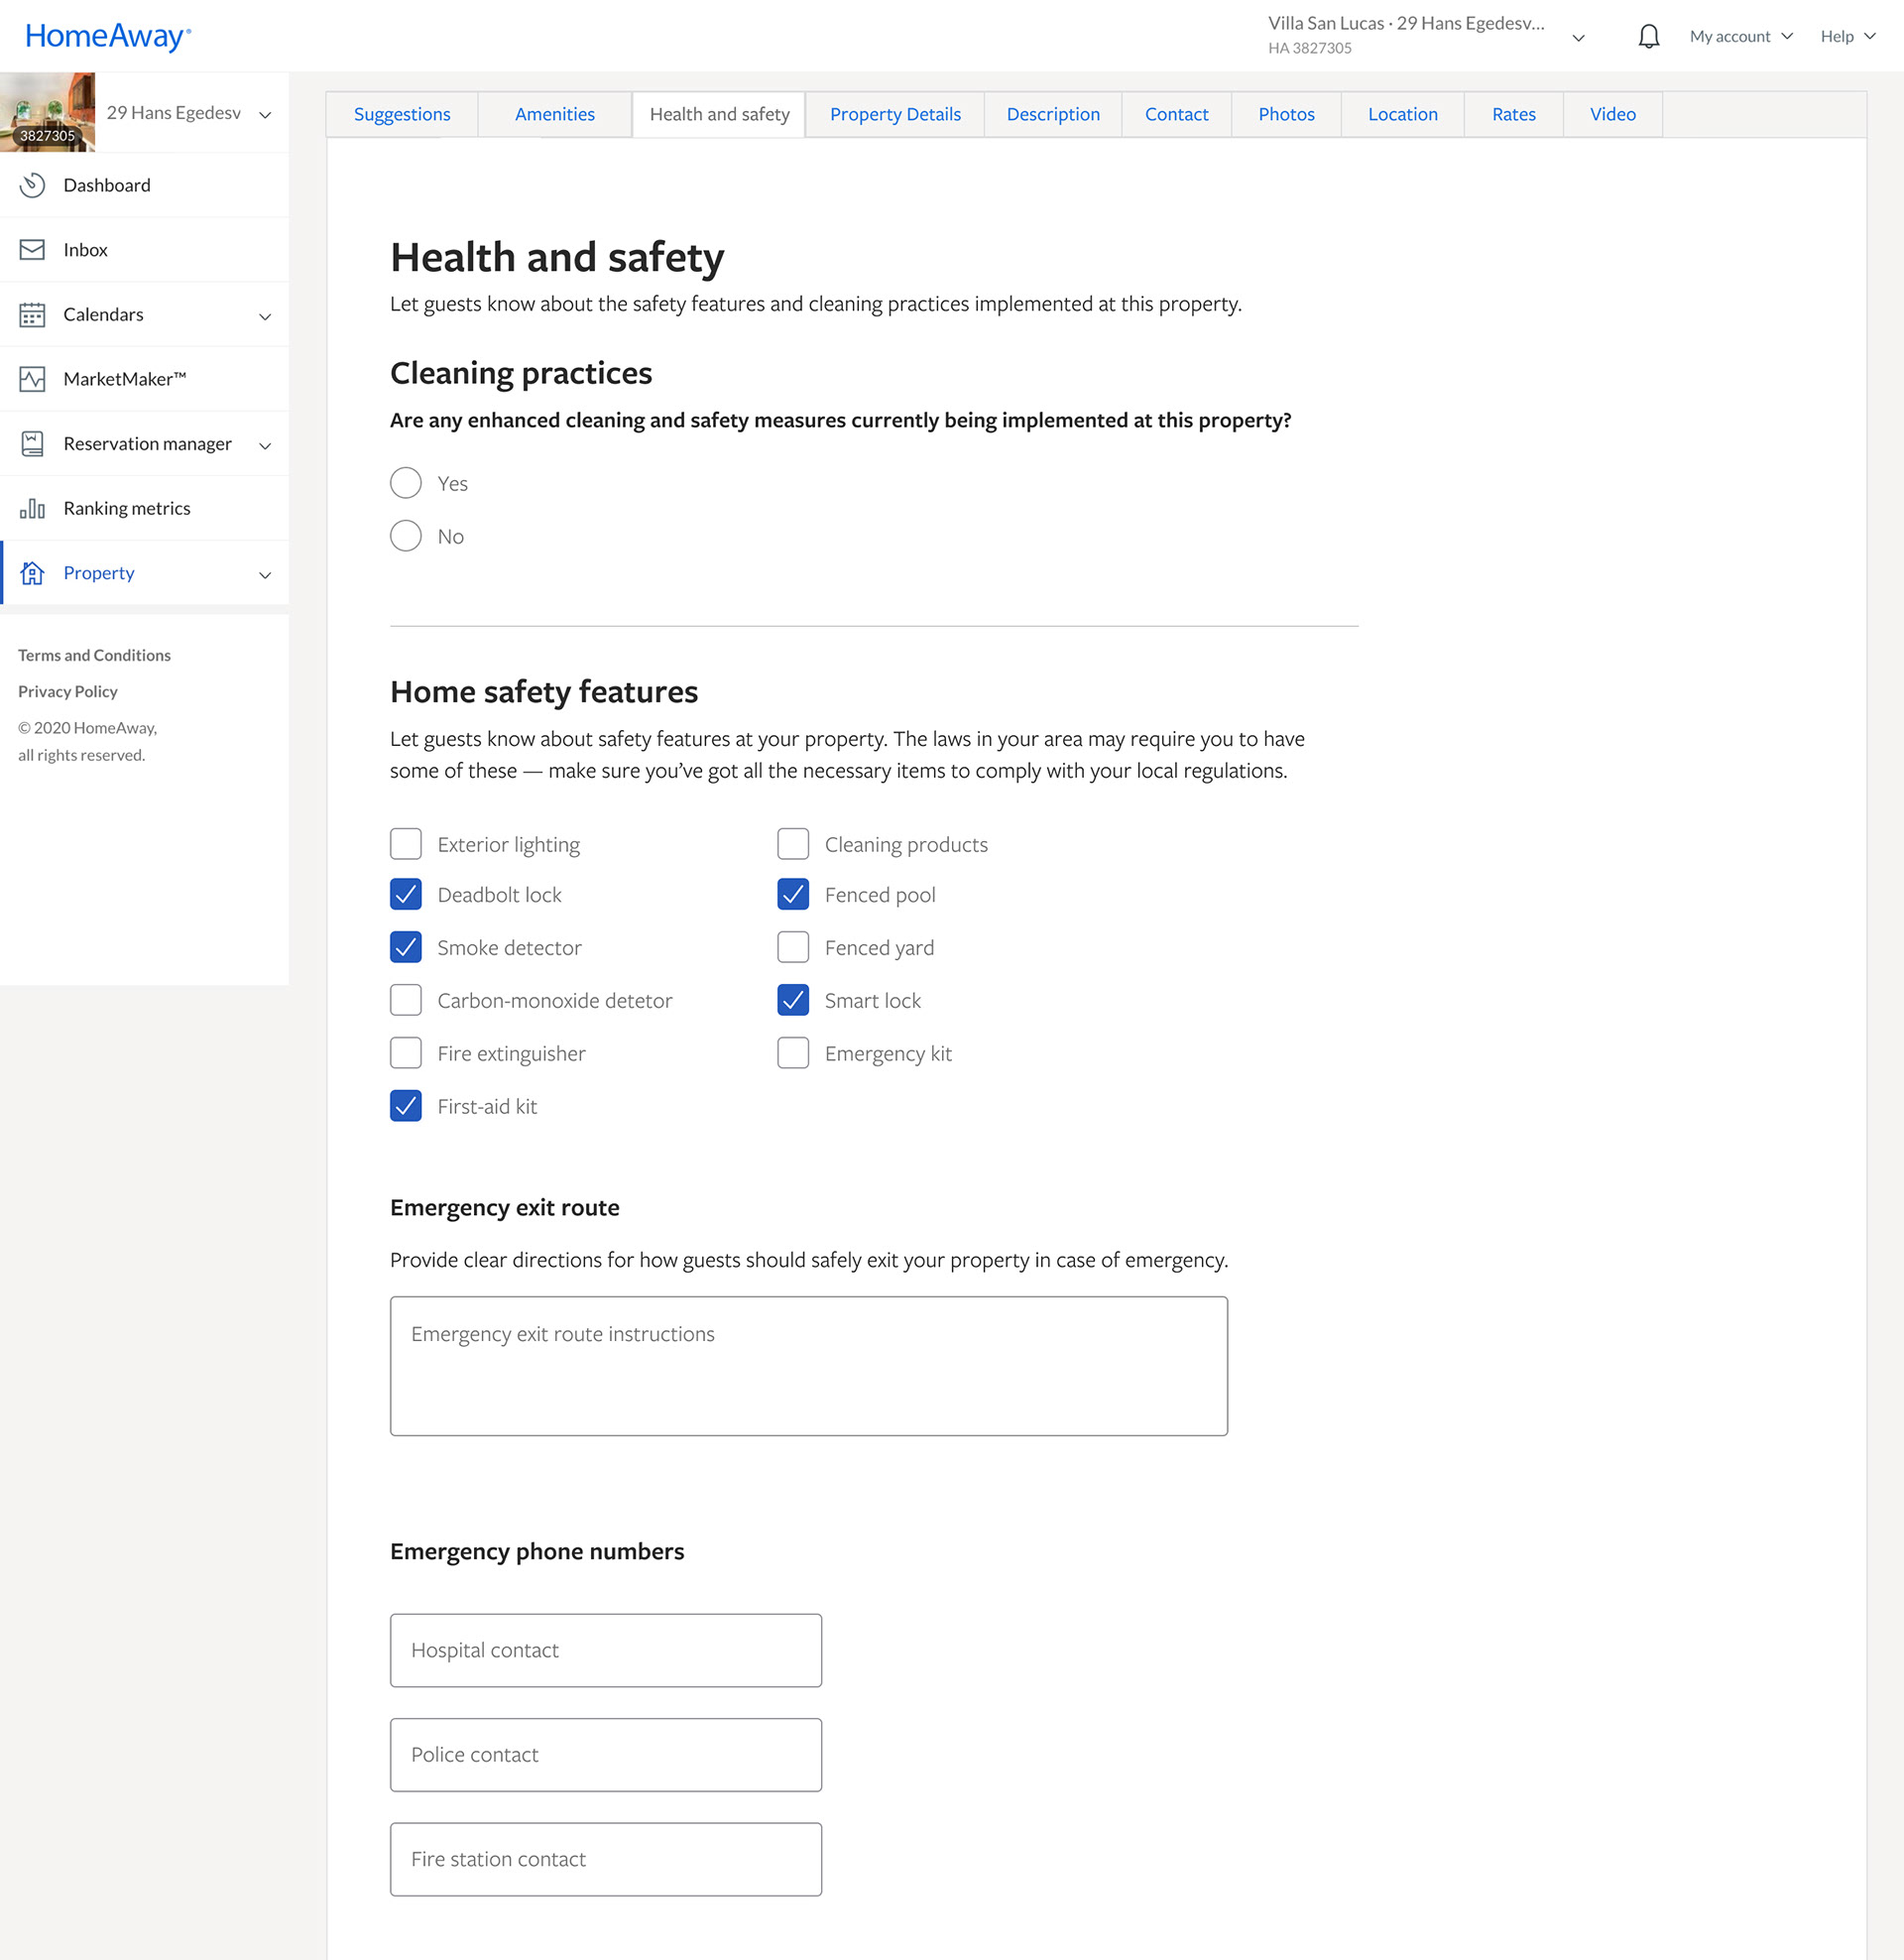This screenshot has width=1904, height=1960.
Task: Click the Ranking metrics bar chart icon
Action: tap(32, 508)
